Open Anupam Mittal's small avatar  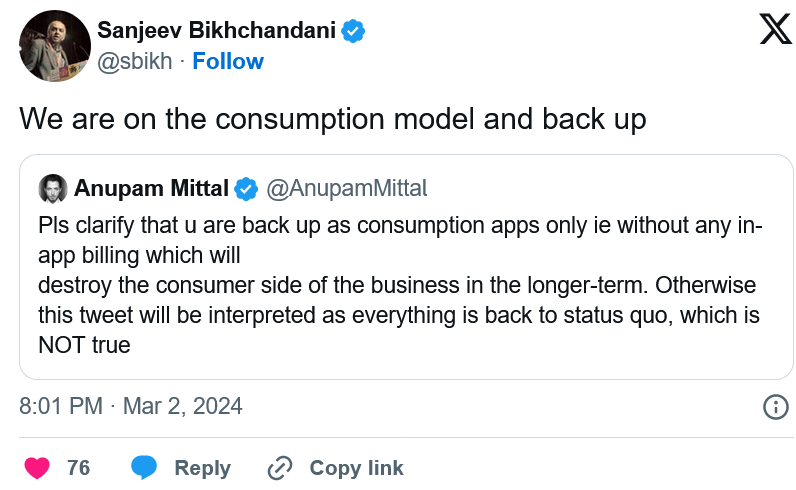(53, 188)
